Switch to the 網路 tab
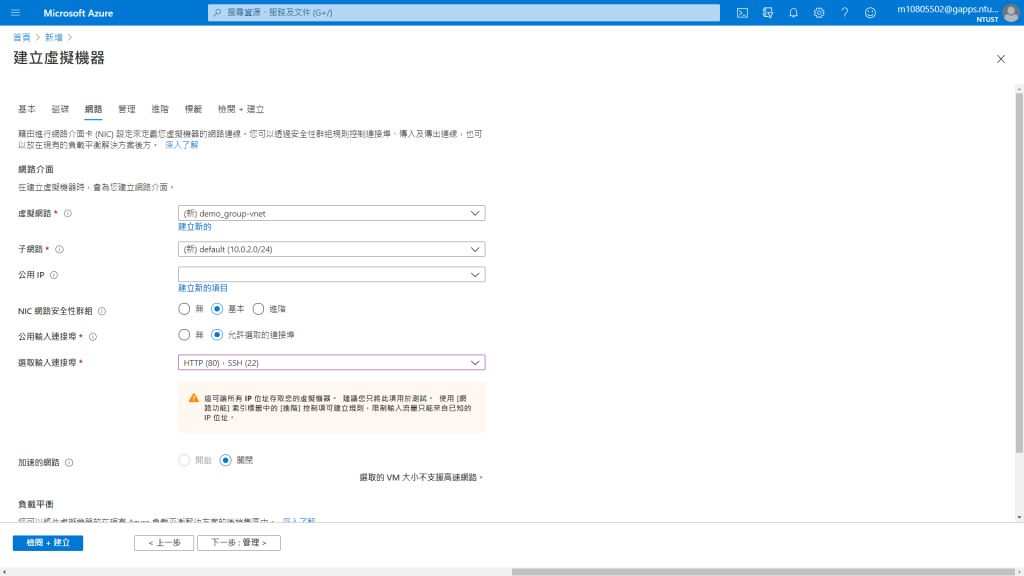 pyautogui.click(x=93, y=109)
